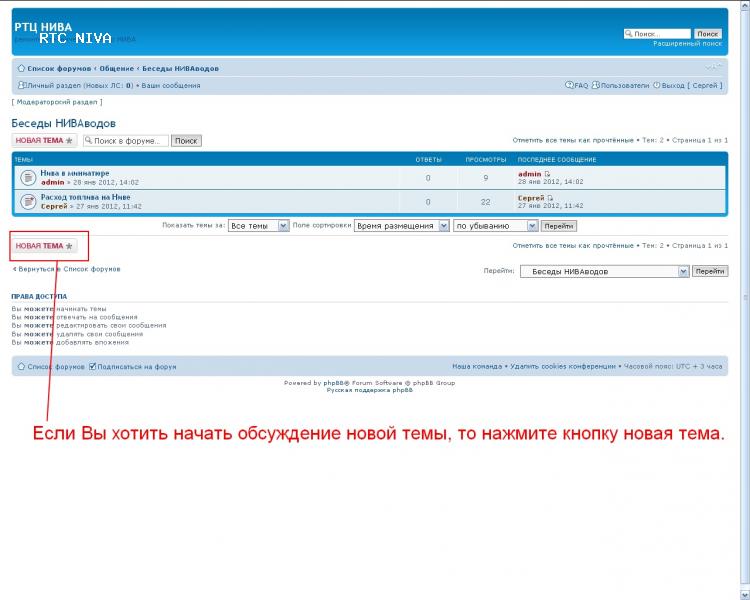Click the magnifier icon in the top search box

tap(629, 33)
